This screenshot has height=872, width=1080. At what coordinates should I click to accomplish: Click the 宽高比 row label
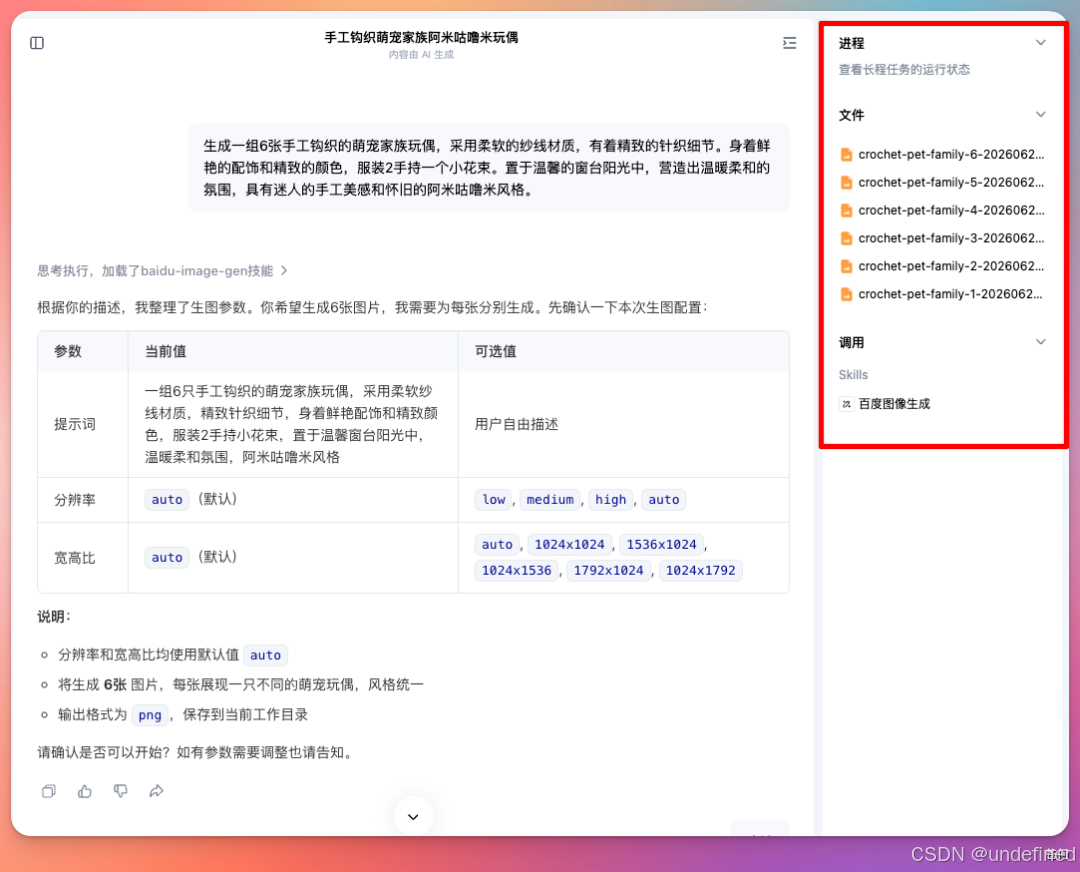pyautogui.click(x=74, y=558)
